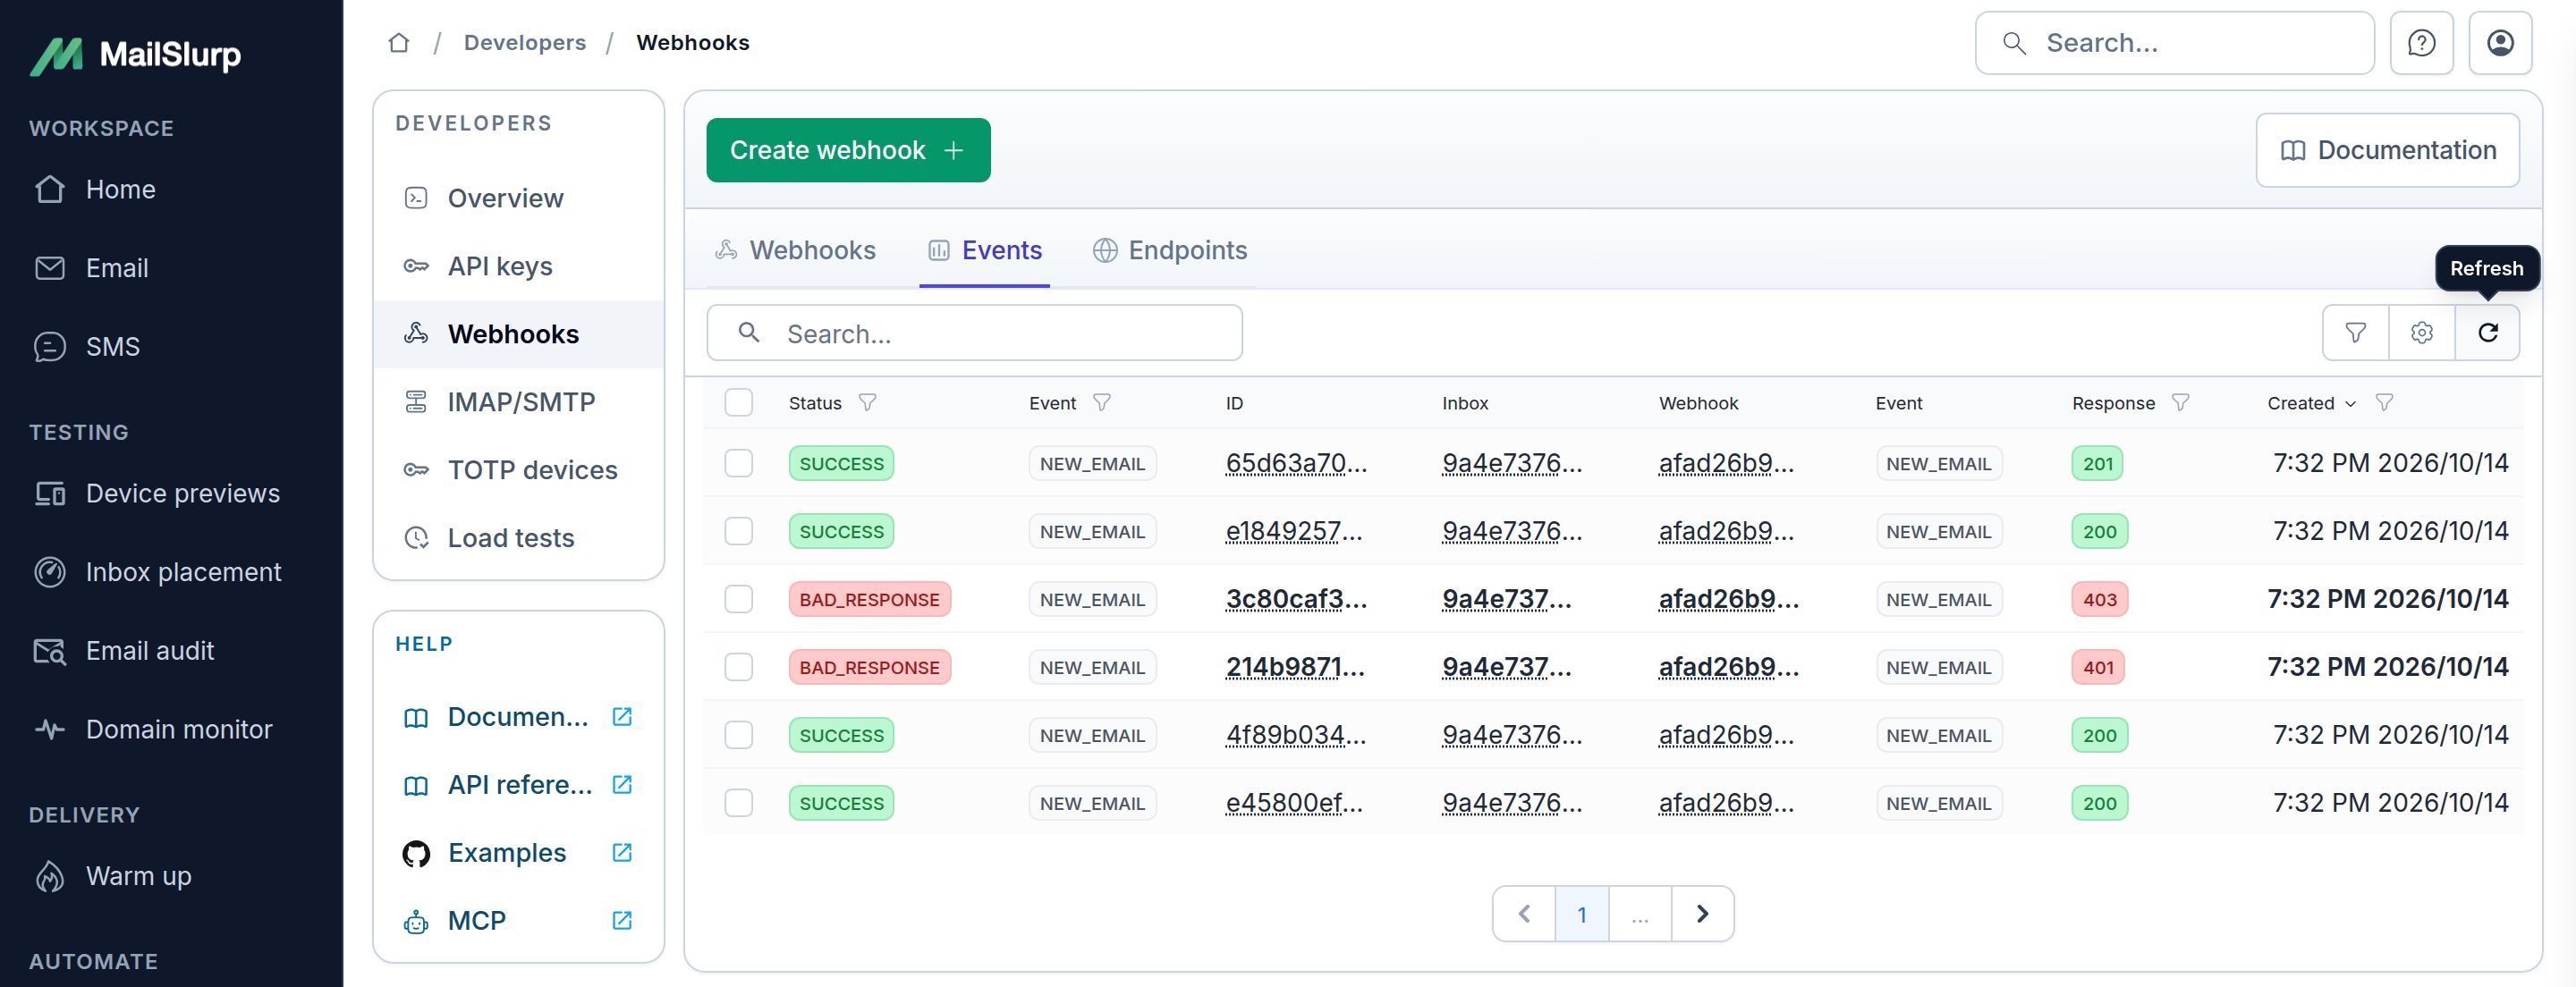The height and width of the screenshot is (987, 2576).
Task: Click the Create webhook button
Action: 848,150
